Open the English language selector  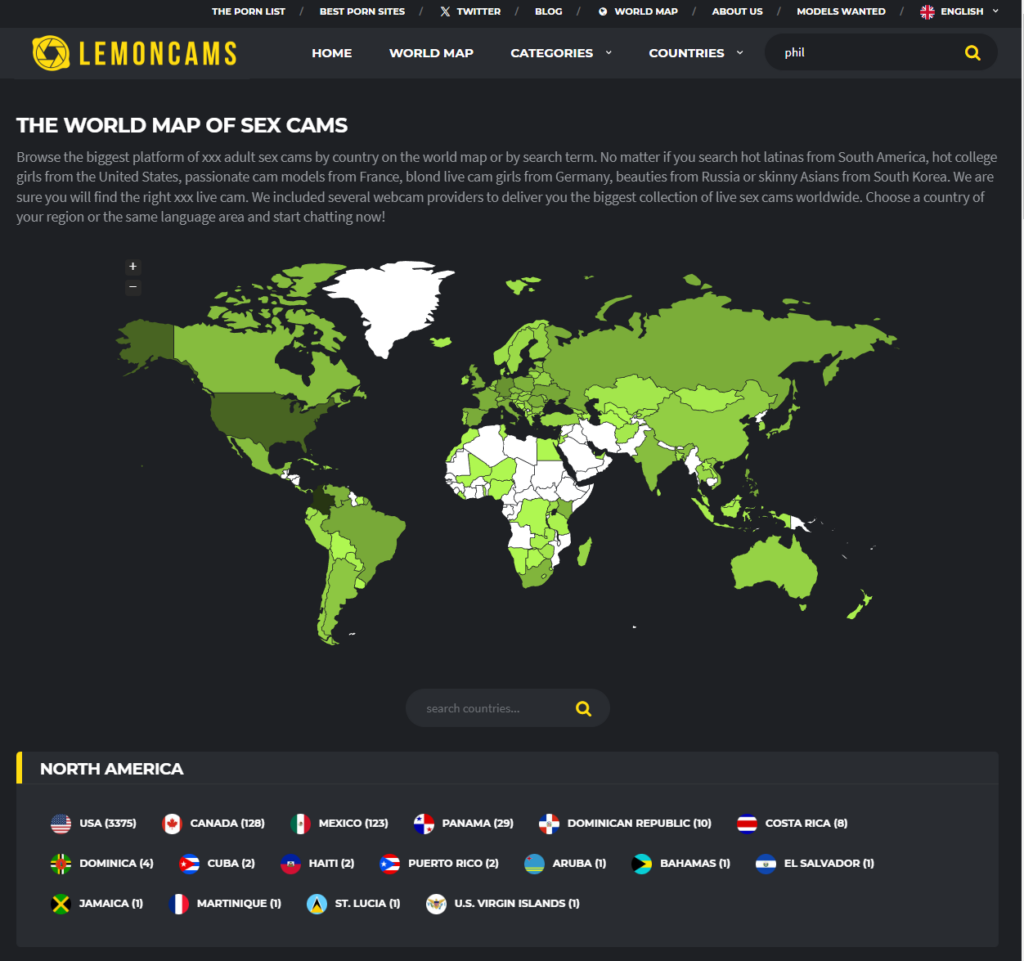tap(959, 12)
